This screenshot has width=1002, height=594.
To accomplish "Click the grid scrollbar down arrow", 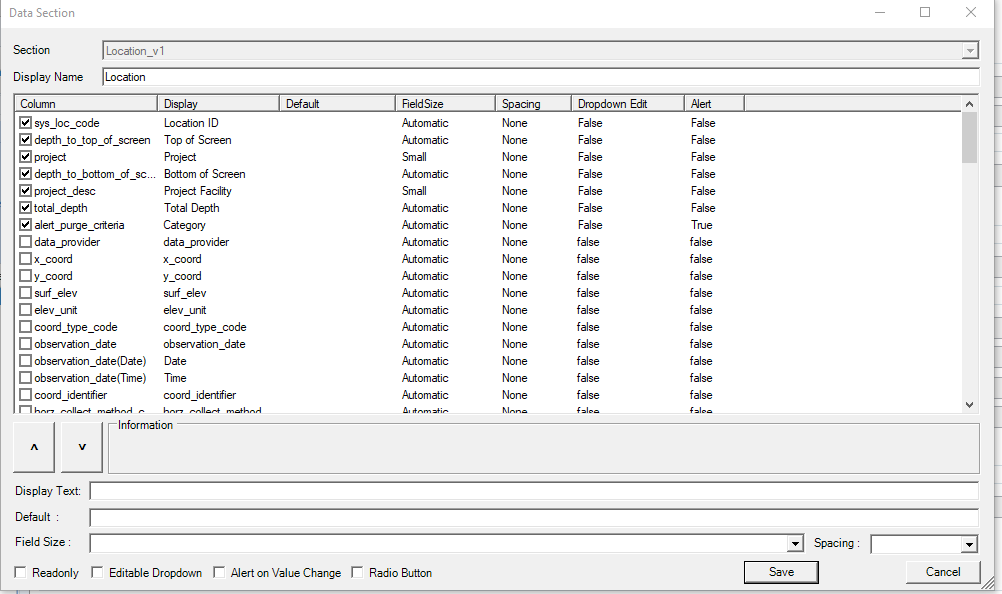I will 969,404.
